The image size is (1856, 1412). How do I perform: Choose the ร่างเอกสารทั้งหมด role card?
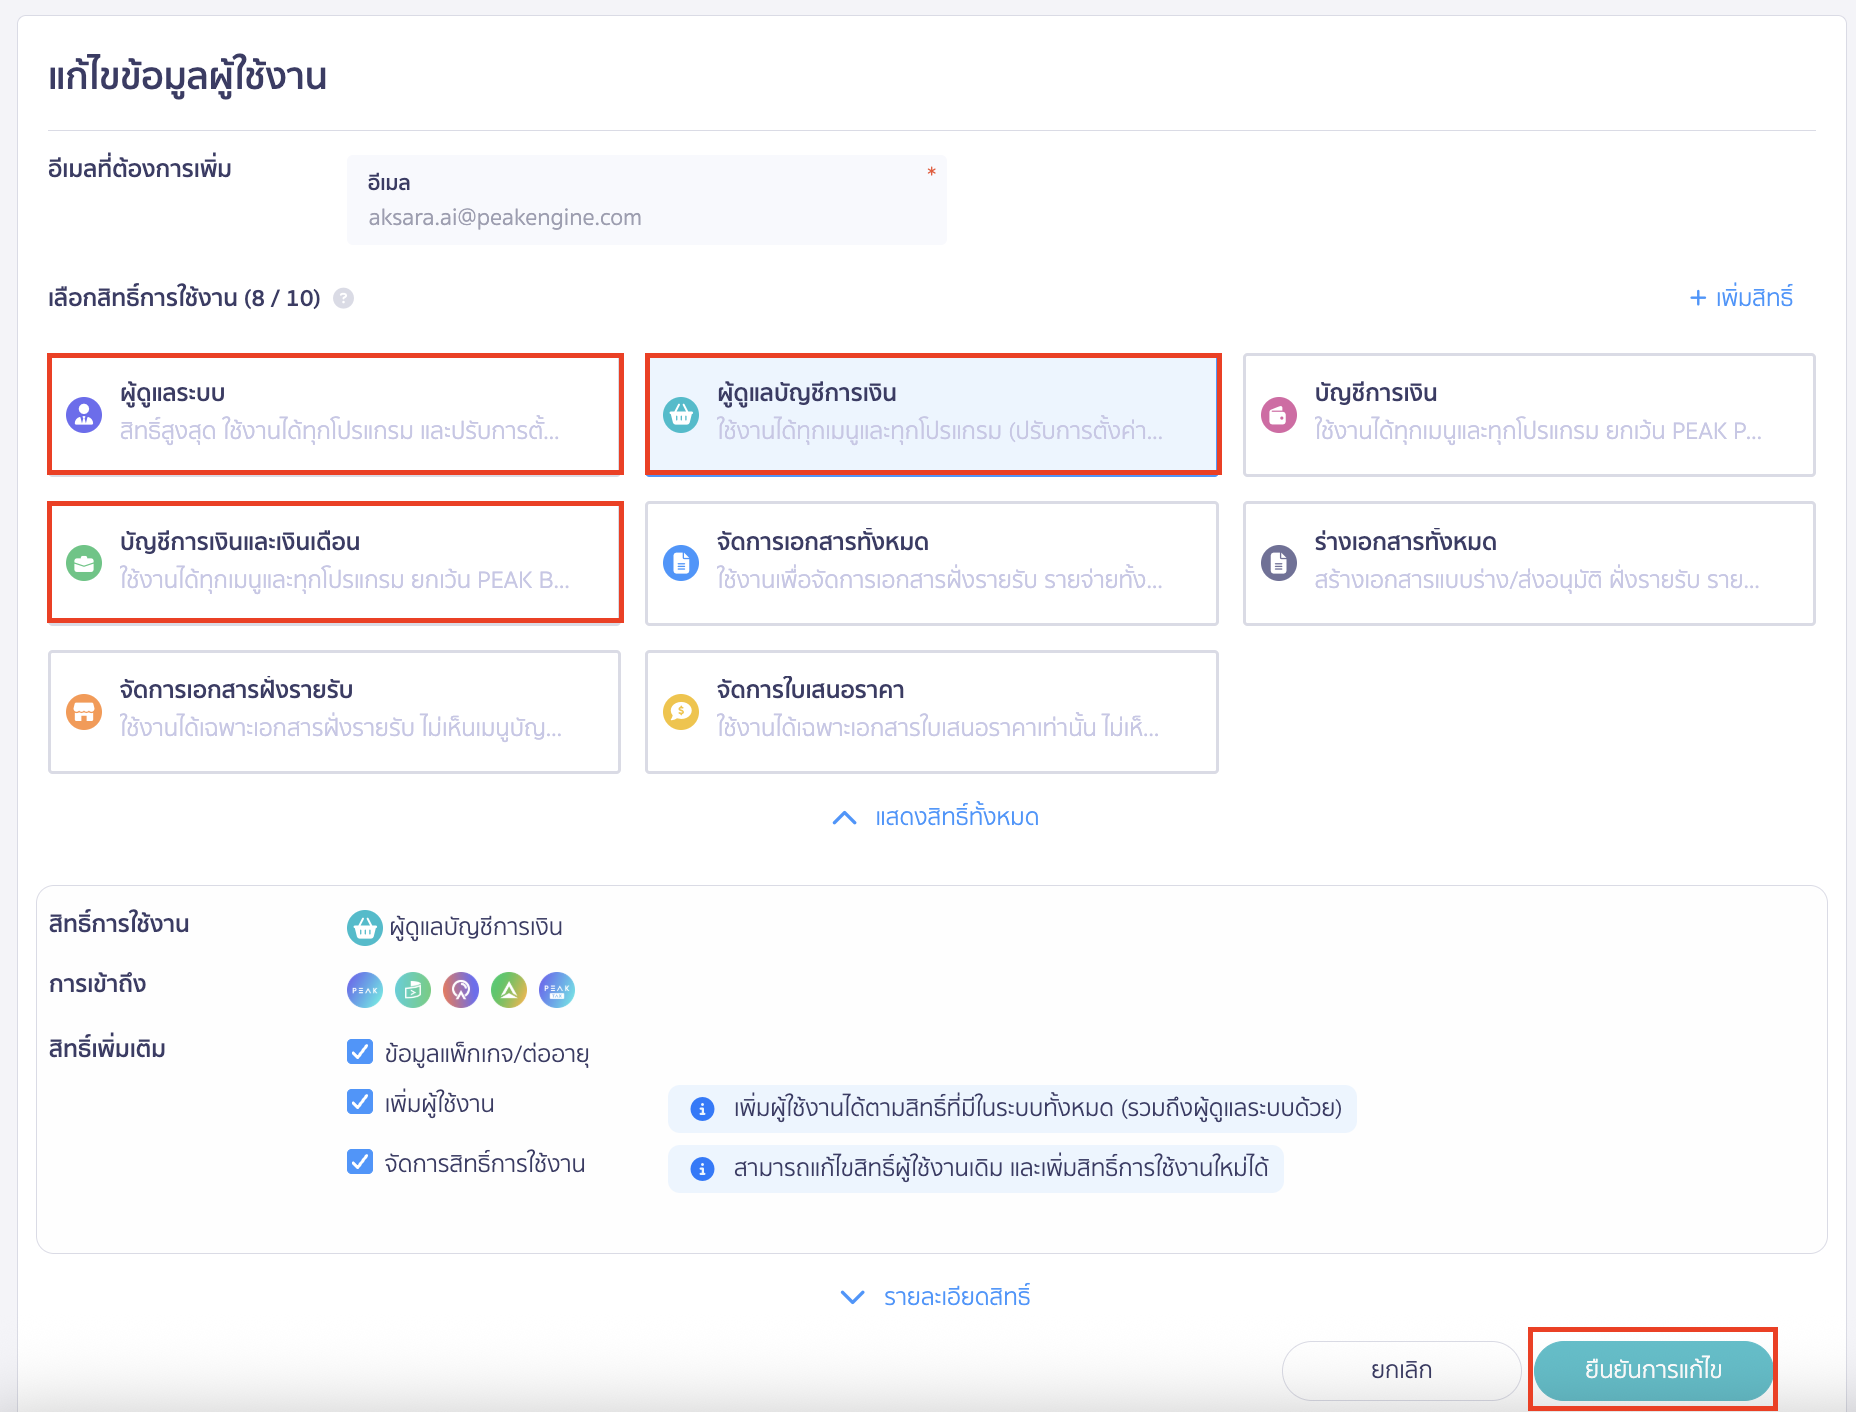click(x=1528, y=563)
